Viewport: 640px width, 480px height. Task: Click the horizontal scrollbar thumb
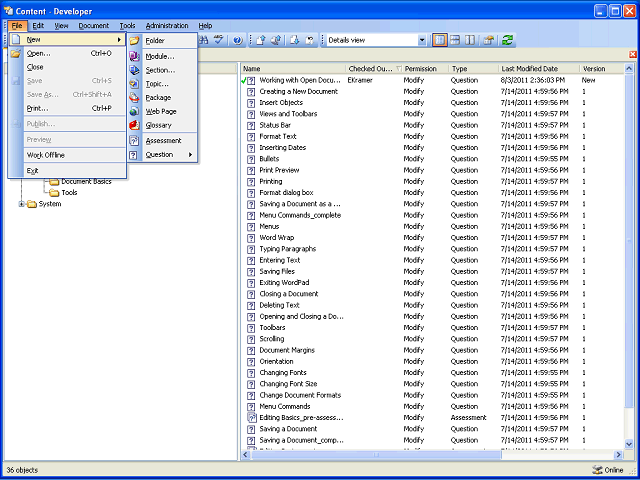click(x=376, y=454)
